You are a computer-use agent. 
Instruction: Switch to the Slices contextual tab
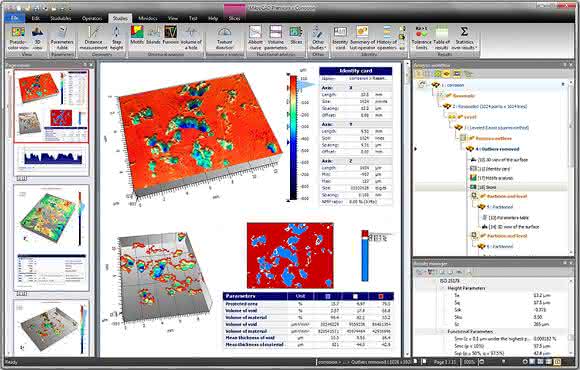(x=234, y=18)
